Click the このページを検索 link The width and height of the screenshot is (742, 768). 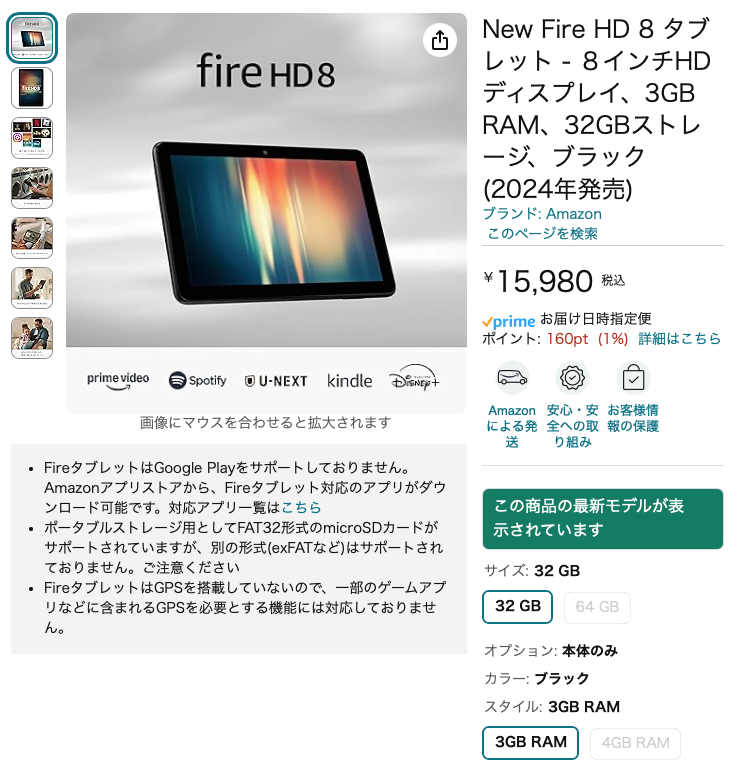(x=543, y=234)
